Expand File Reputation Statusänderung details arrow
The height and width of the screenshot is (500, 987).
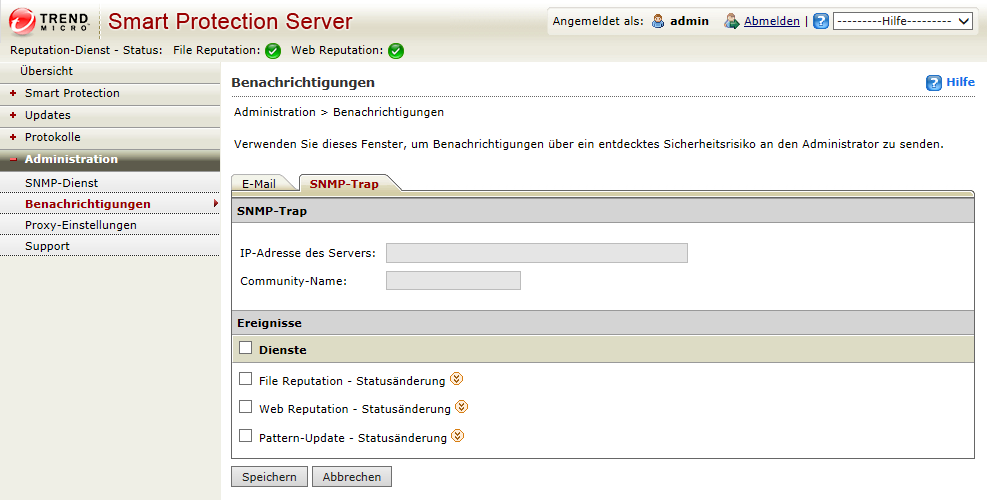coord(457,379)
